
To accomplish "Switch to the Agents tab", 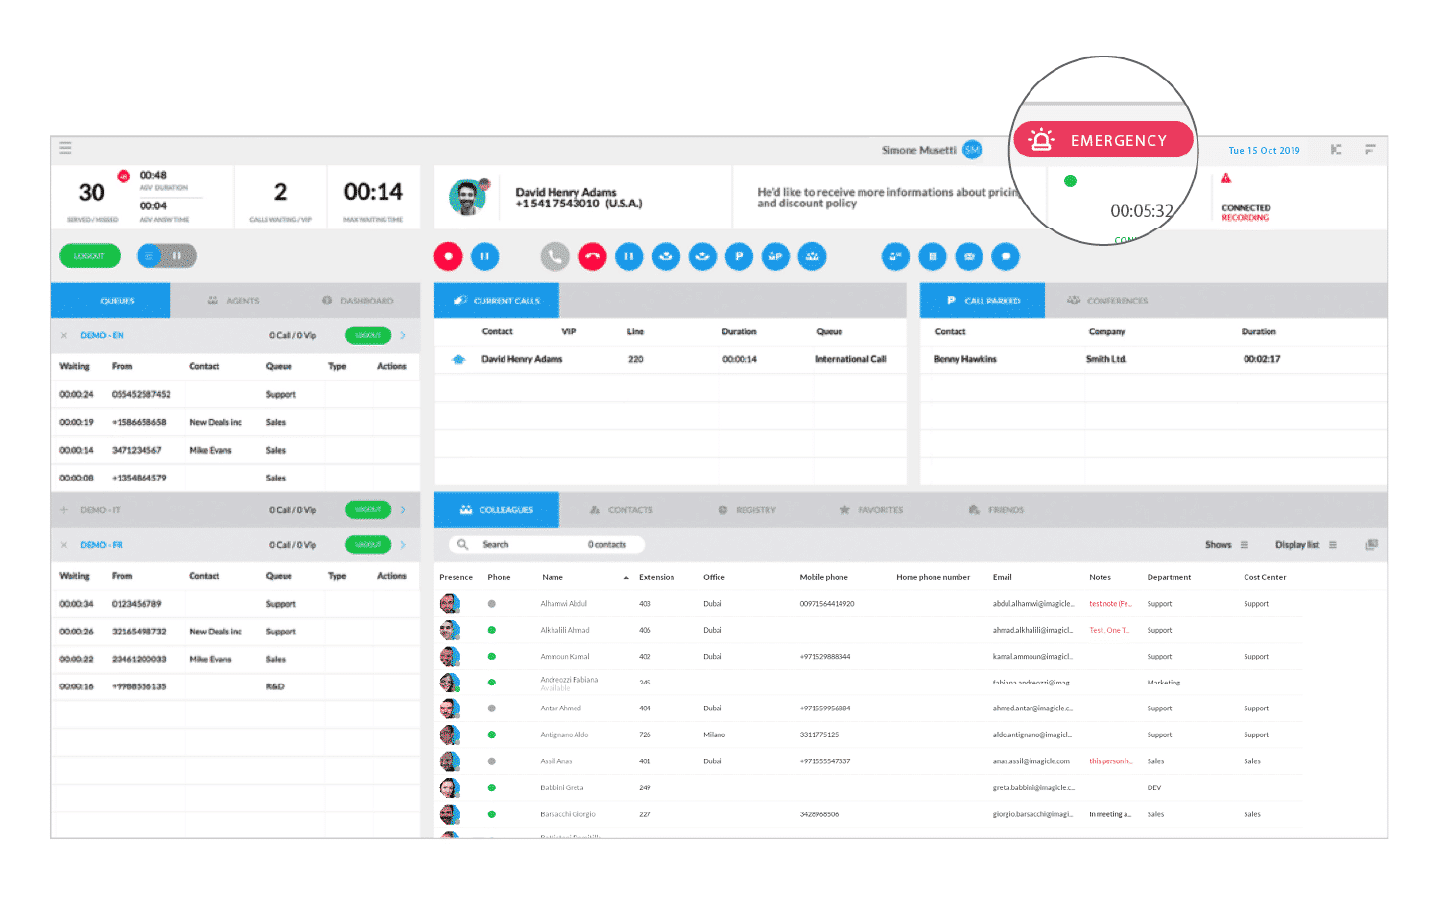I will point(234,301).
